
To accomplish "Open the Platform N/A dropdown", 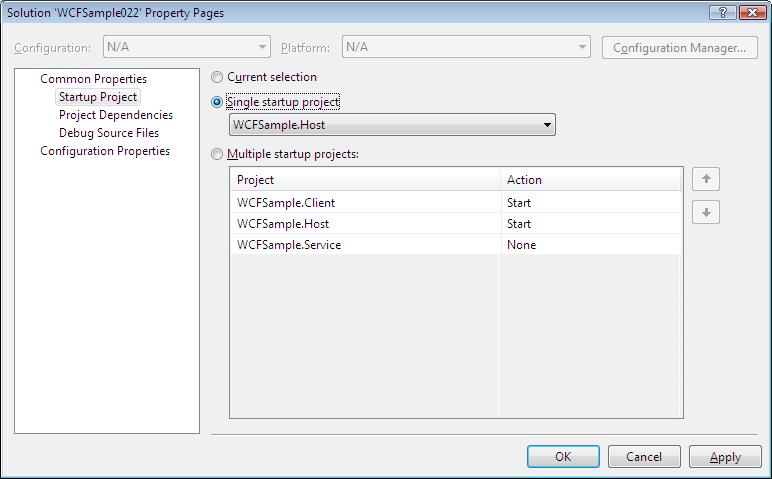I will click(x=466, y=47).
